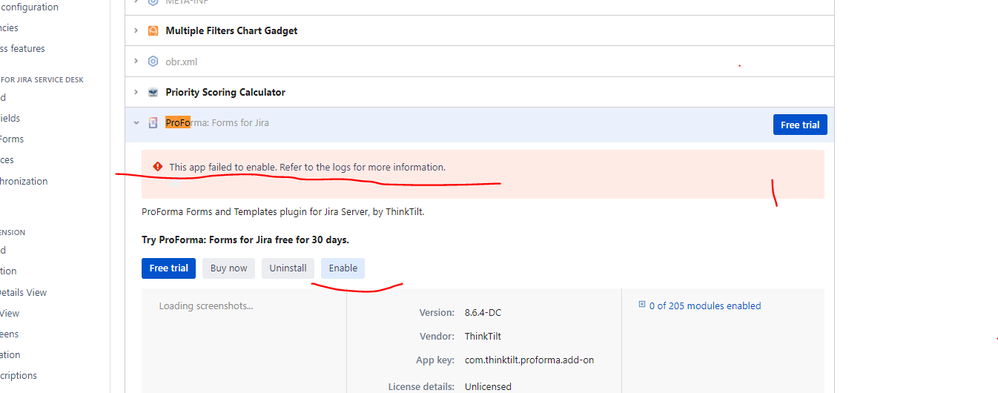Expand the Priority Scoring Calculator row
998x393 pixels.
[136, 92]
